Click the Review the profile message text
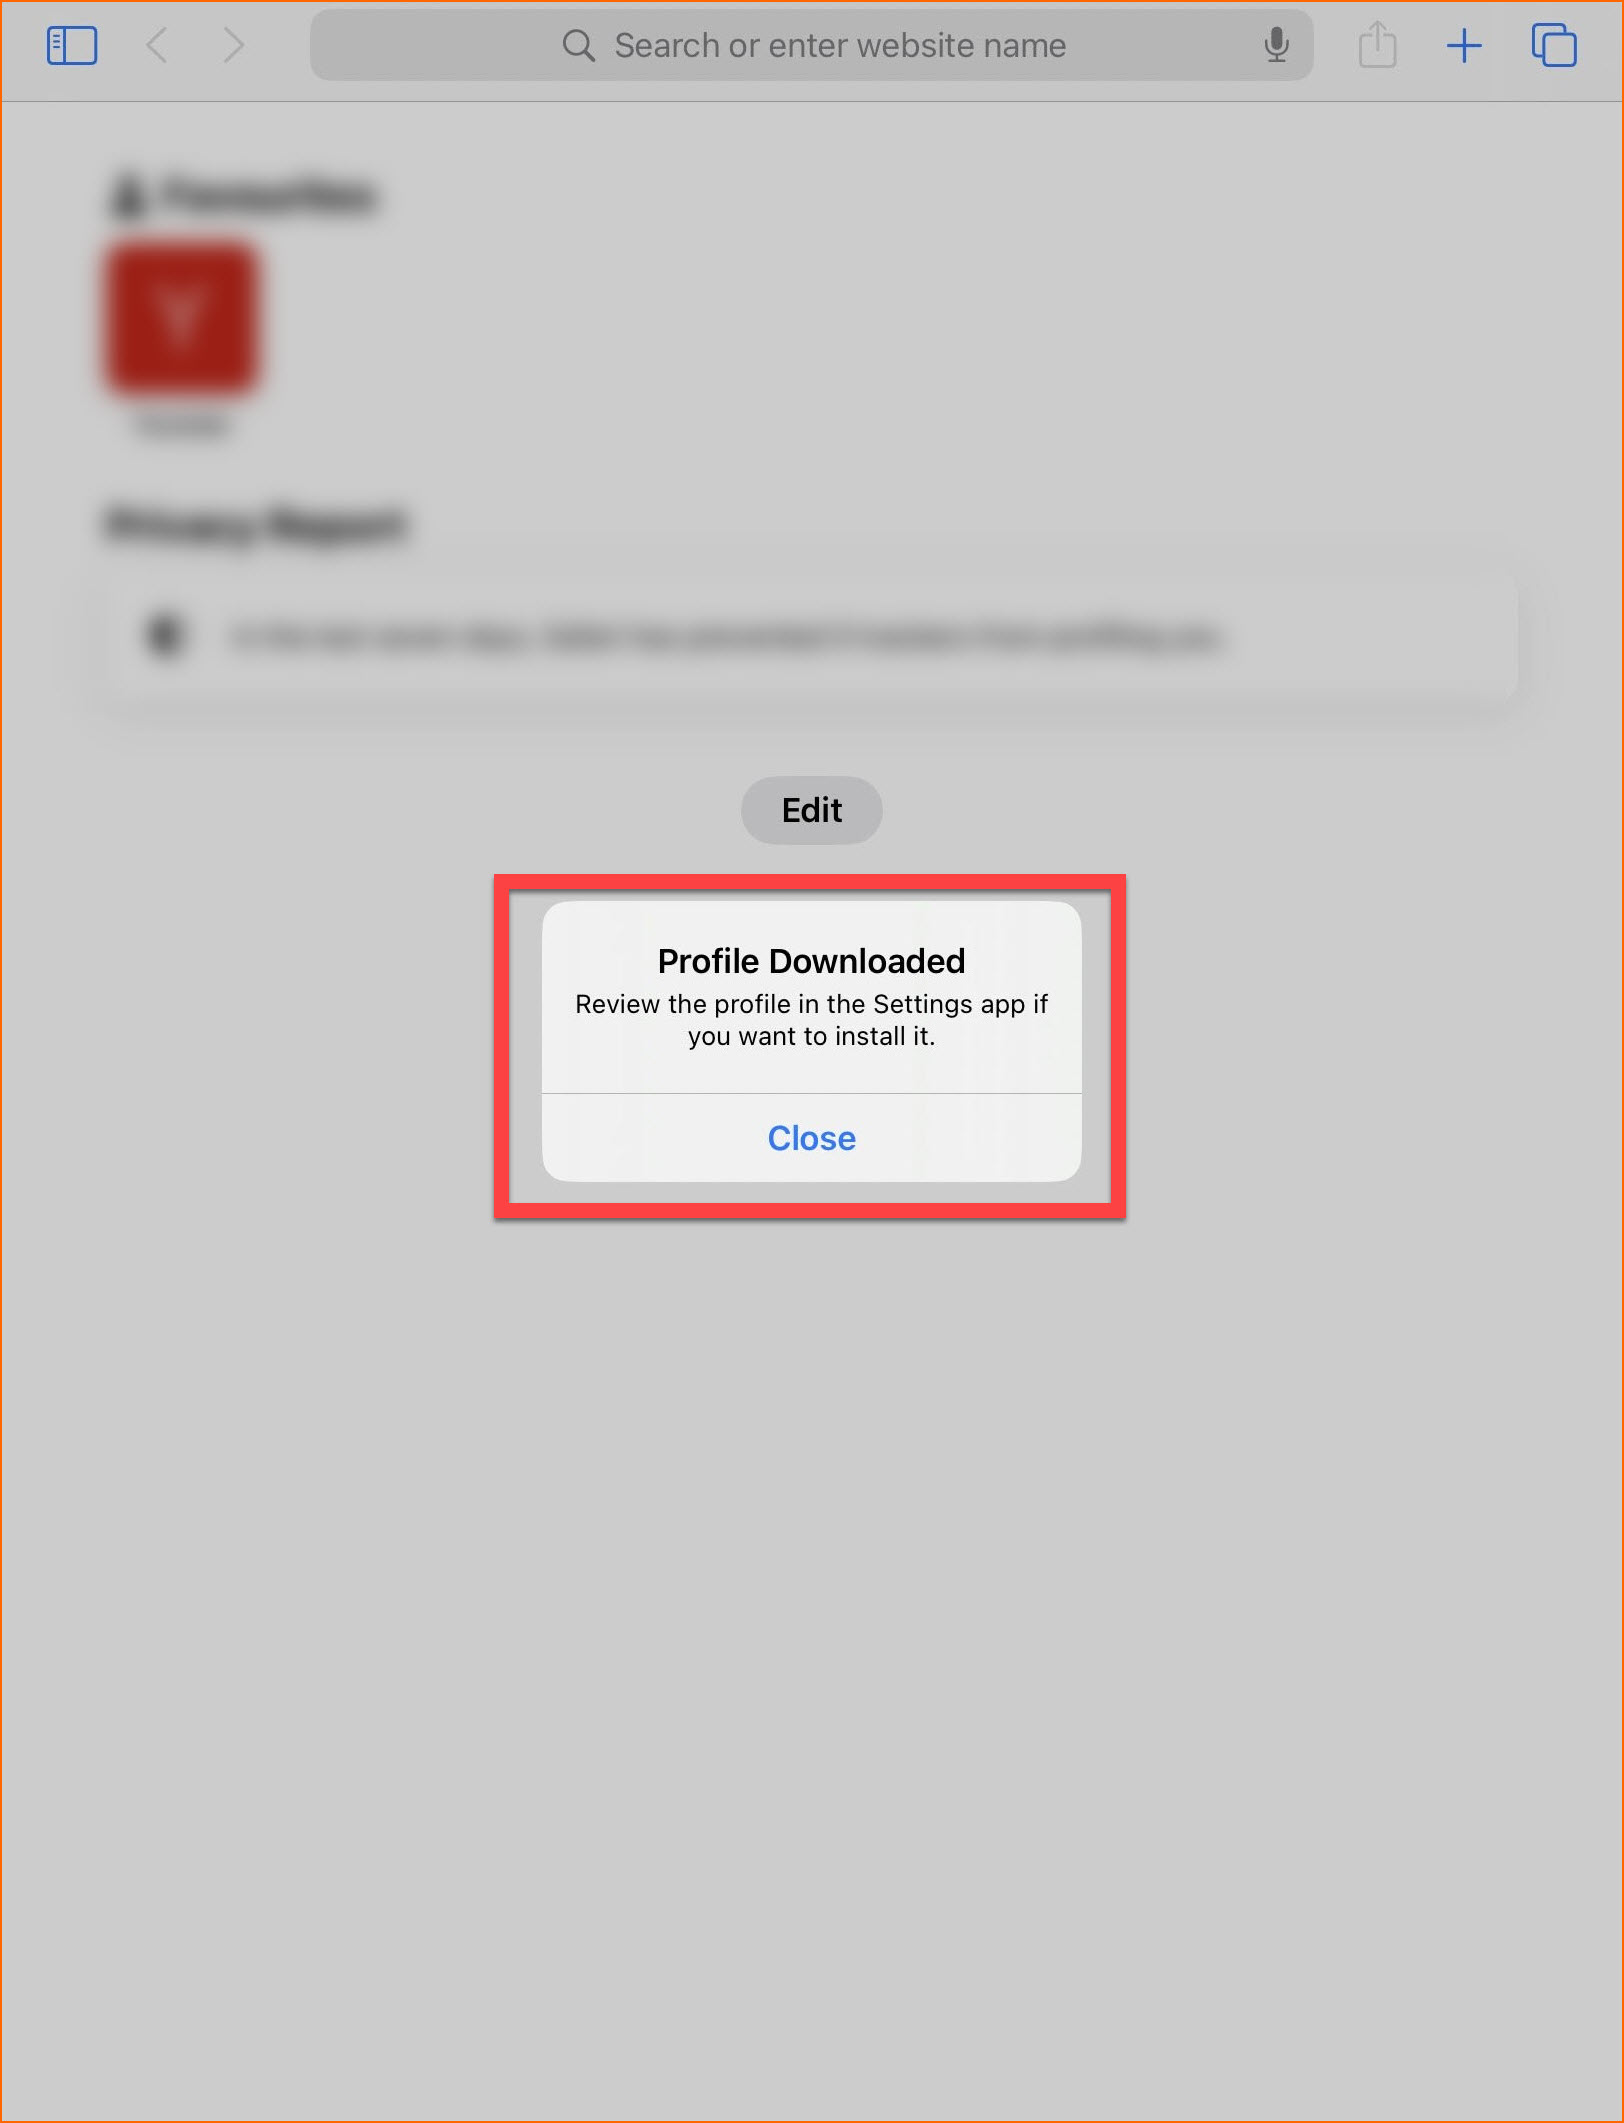This screenshot has width=1624, height=2123. [x=811, y=1020]
